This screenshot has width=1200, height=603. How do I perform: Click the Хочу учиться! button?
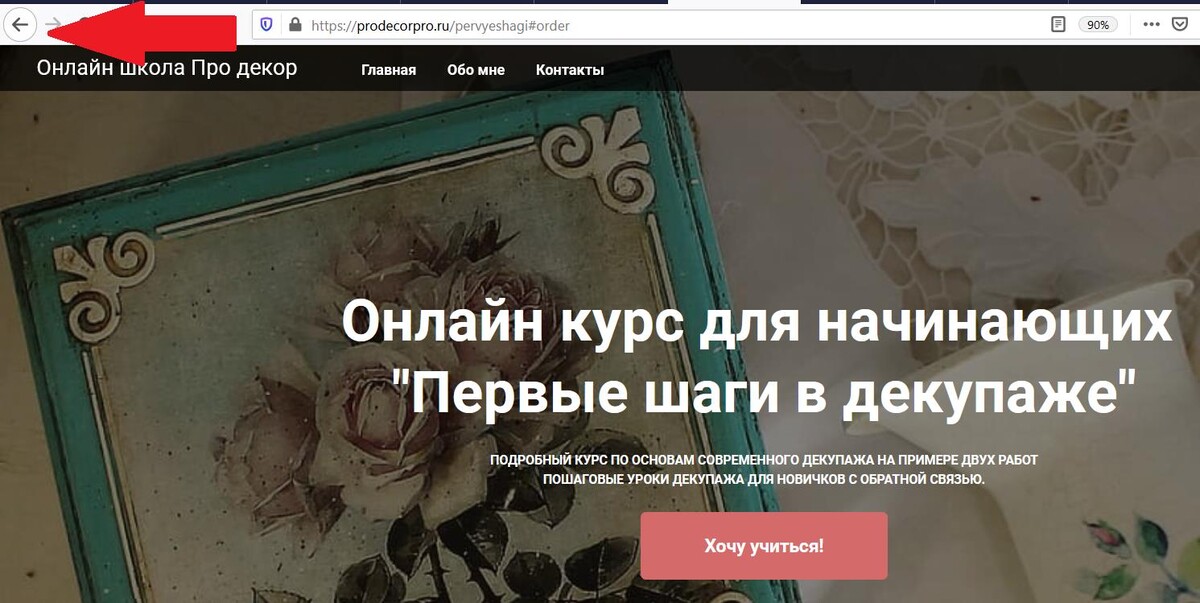764,546
